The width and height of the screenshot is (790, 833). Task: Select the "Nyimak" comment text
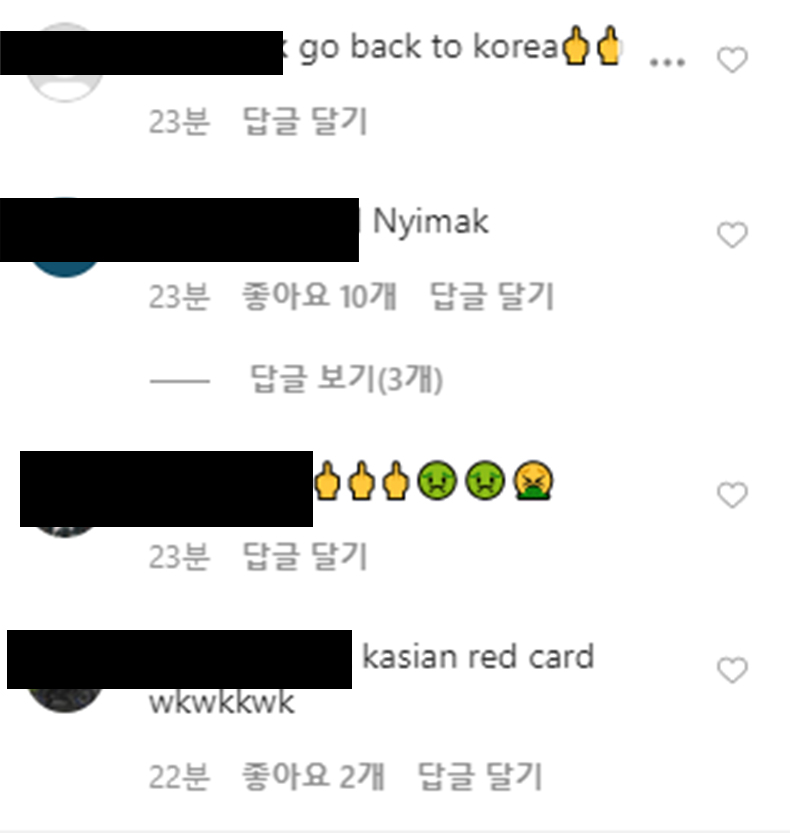coord(430,222)
